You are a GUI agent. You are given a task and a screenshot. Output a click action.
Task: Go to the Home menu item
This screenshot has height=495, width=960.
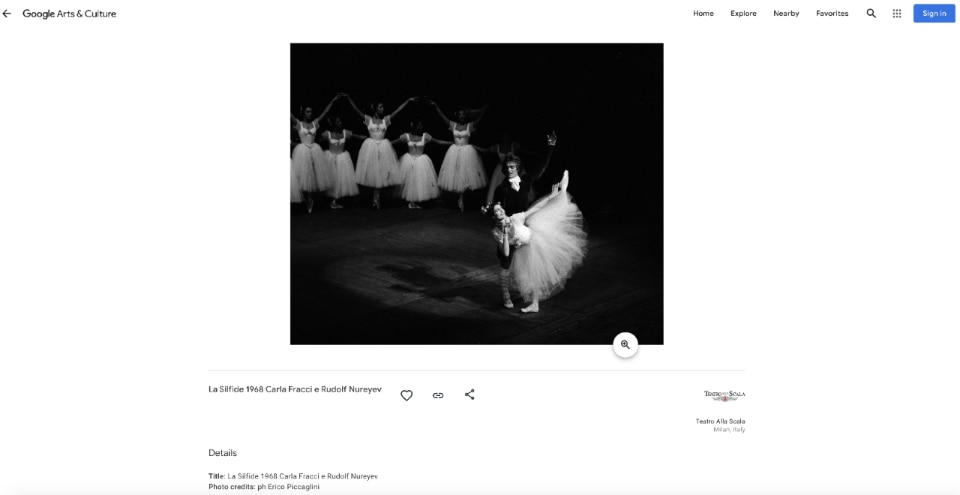[703, 13]
